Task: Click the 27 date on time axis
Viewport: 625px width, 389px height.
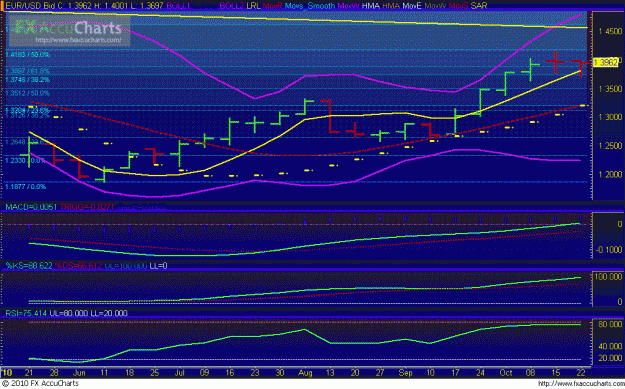Action: (x=380, y=373)
